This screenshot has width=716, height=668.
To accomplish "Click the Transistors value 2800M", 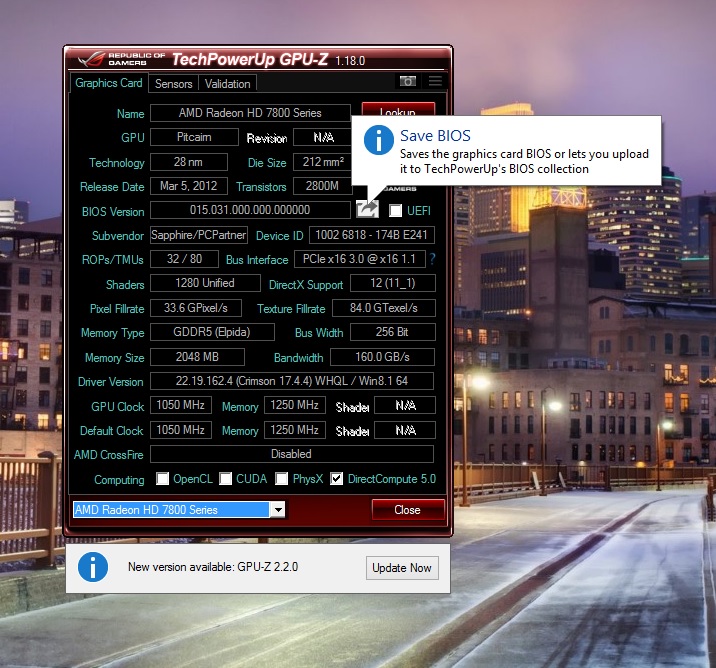I will (x=322, y=186).
